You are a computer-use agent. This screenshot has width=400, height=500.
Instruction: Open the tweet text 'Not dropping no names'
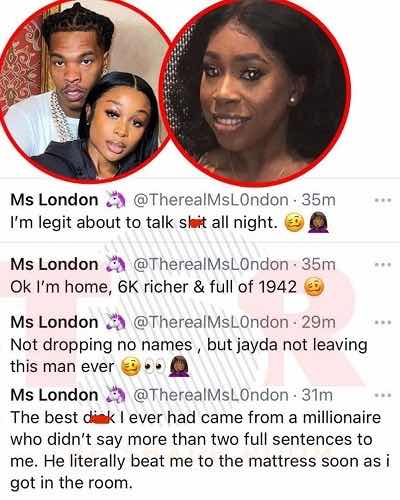[x=189, y=356]
